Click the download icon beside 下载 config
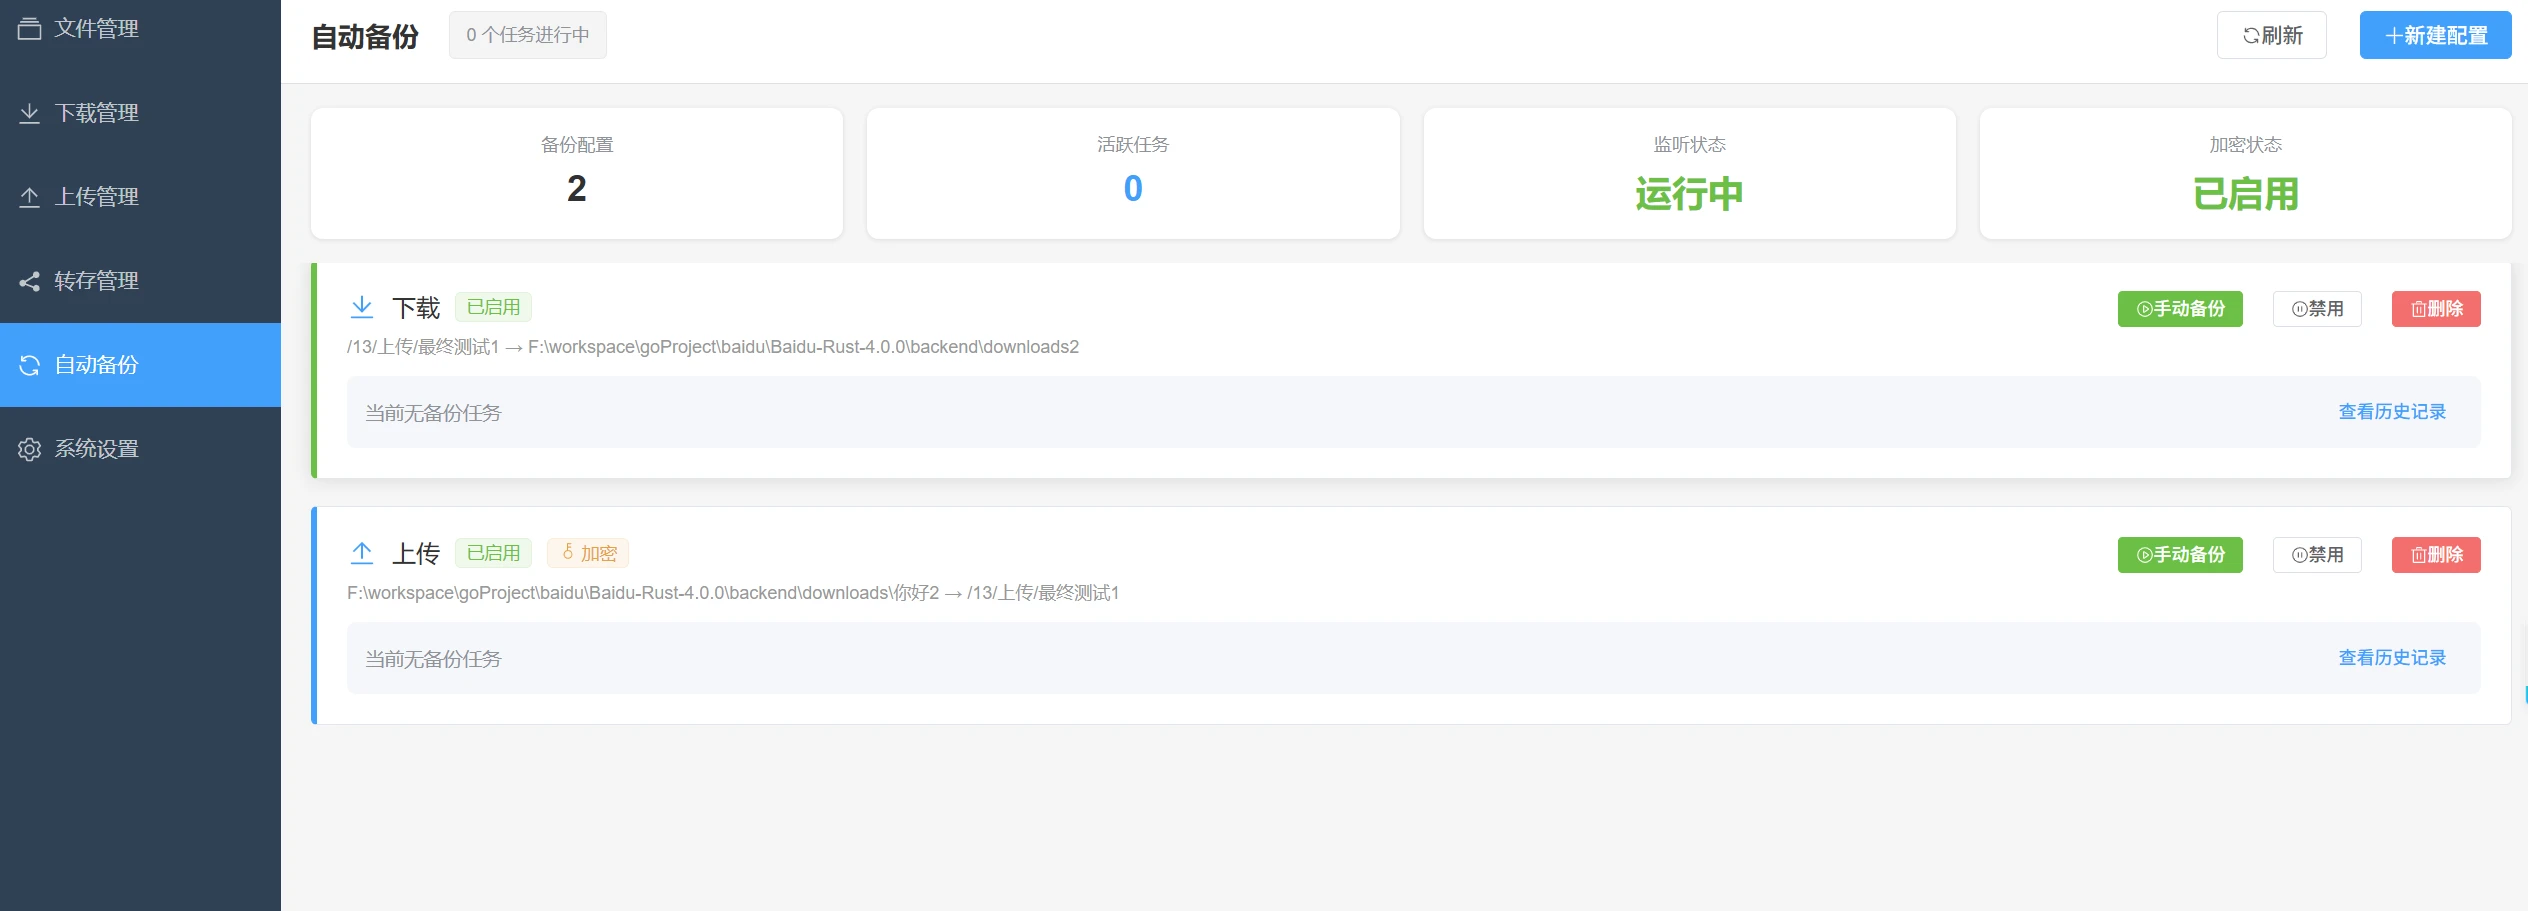The height and width of the screenshot is (911, 2528). (362, 307)
